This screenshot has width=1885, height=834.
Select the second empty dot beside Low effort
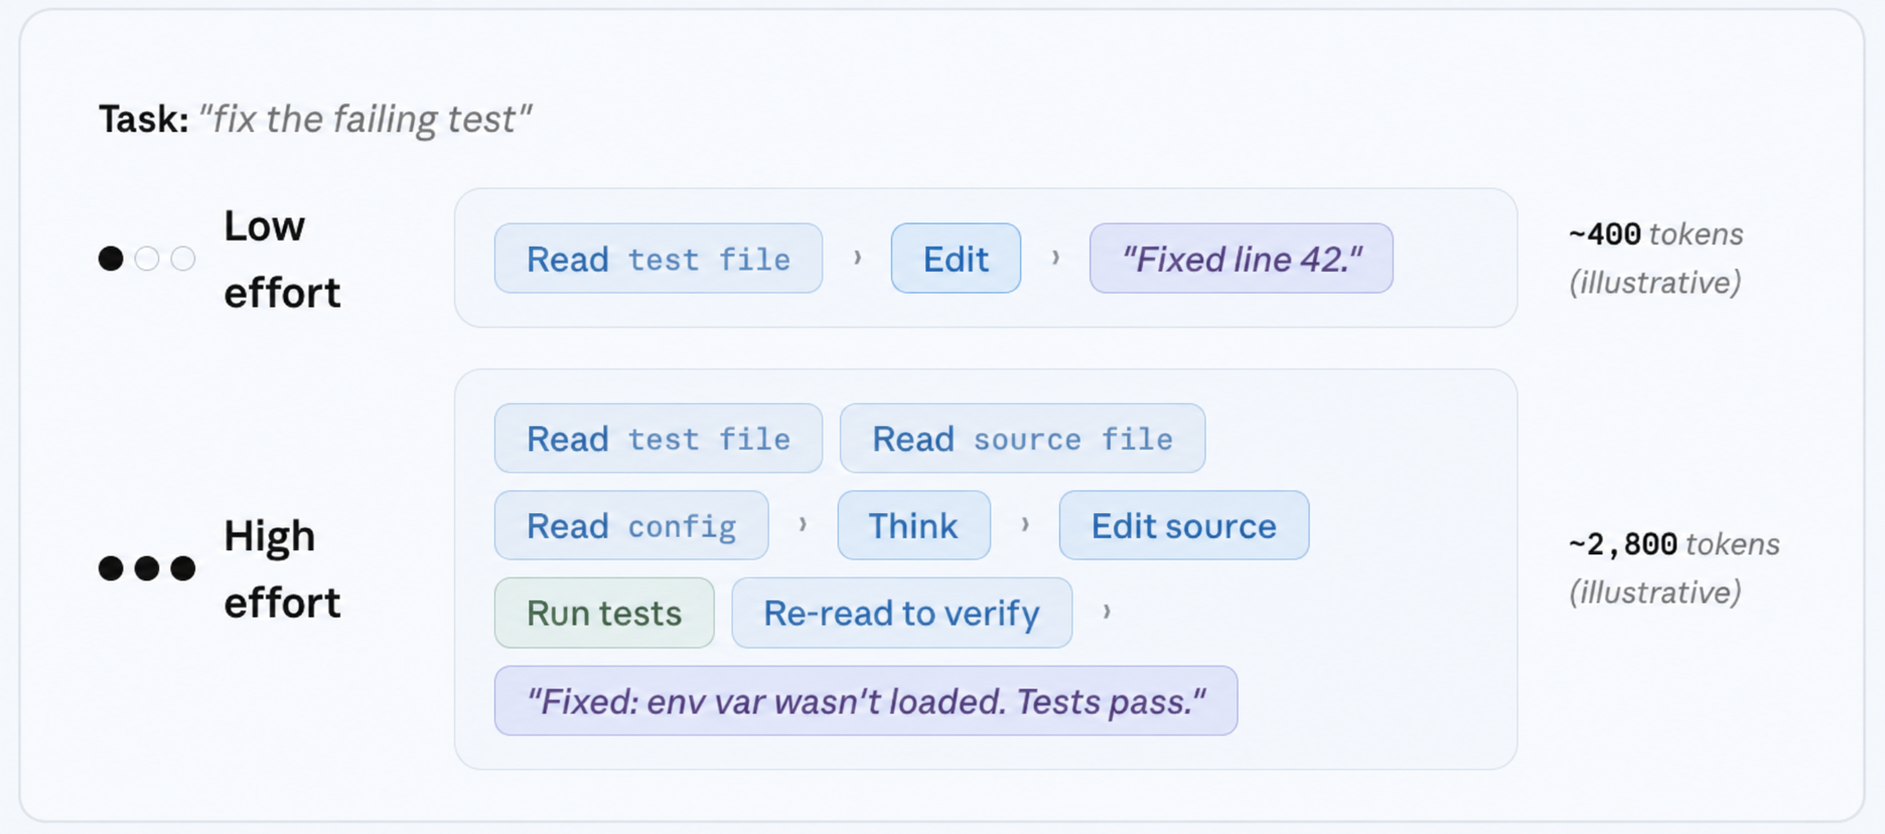tap(147, 259)
